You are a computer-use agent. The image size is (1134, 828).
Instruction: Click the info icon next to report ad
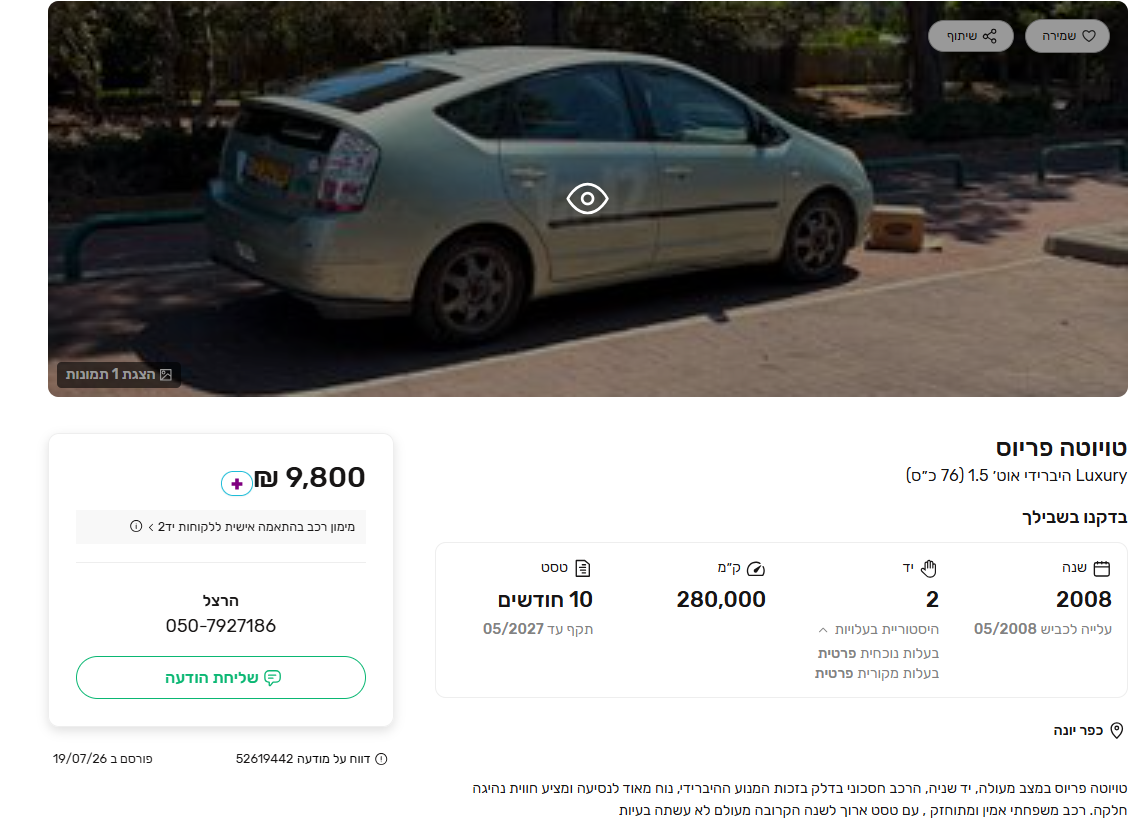pos(381,759)
